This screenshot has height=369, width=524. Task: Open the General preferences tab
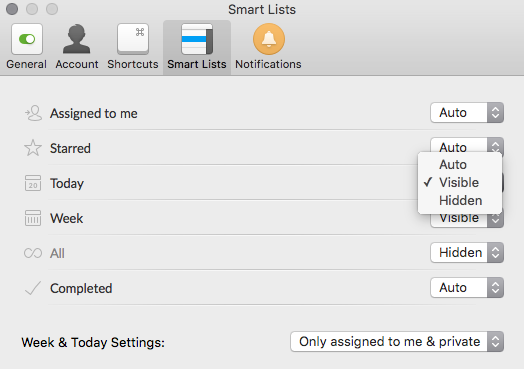(26, 46)
